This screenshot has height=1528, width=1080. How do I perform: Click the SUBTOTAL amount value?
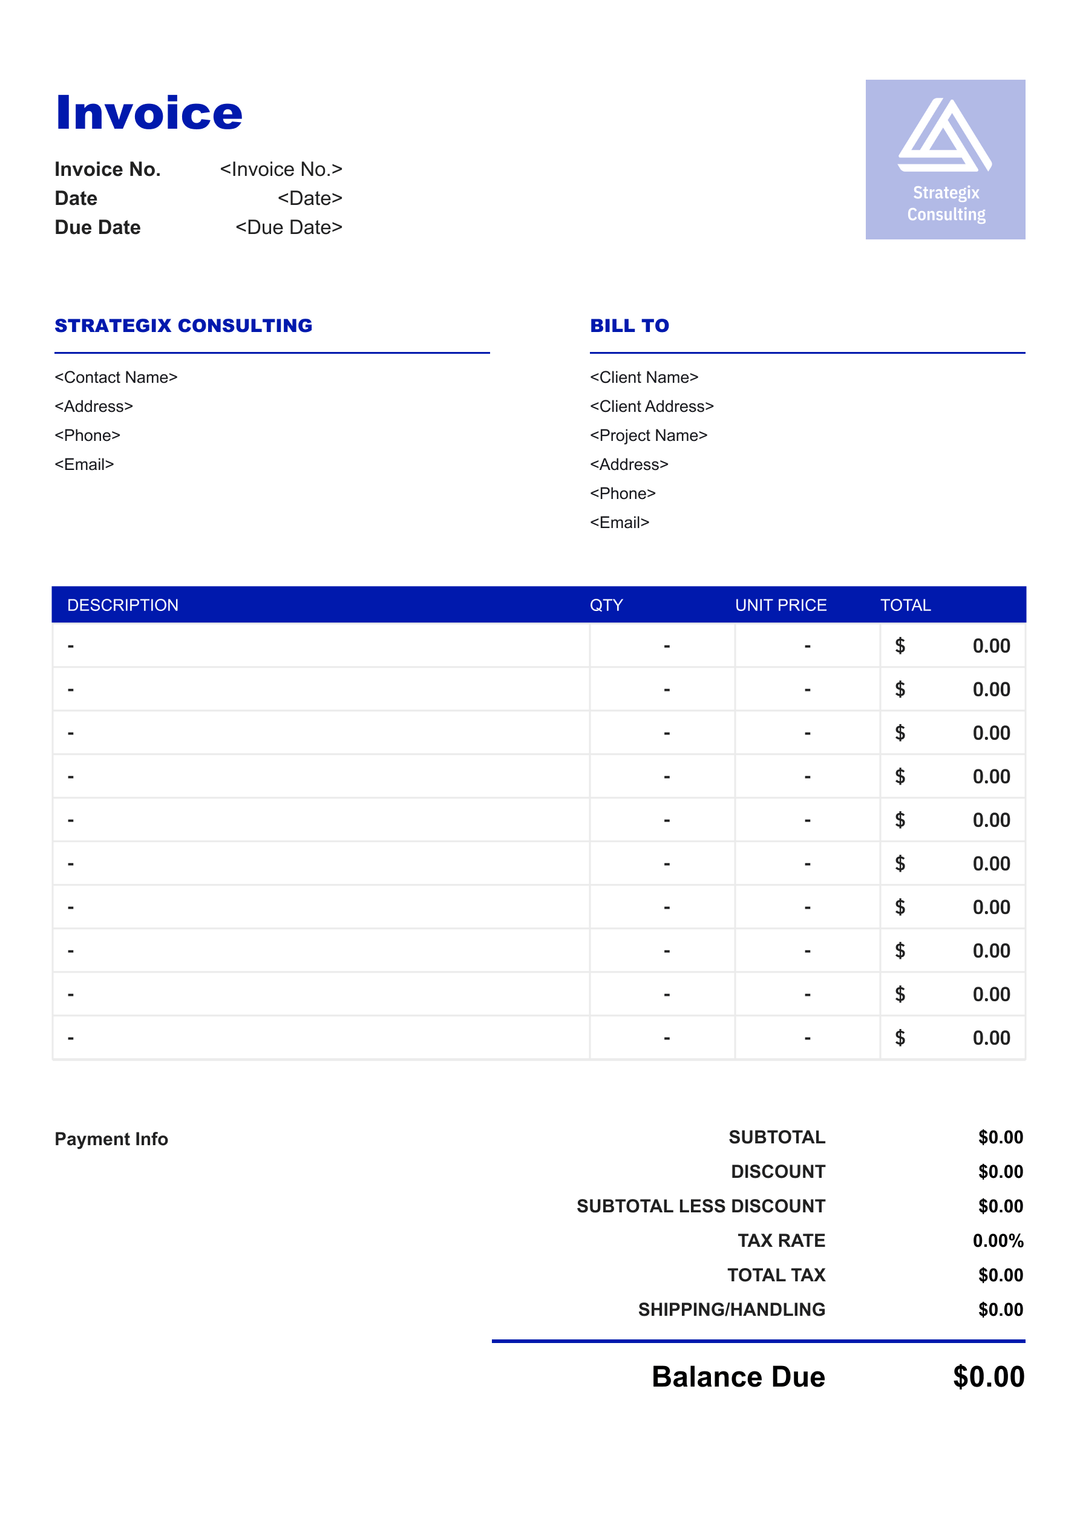click(x=1000, y=1138)
